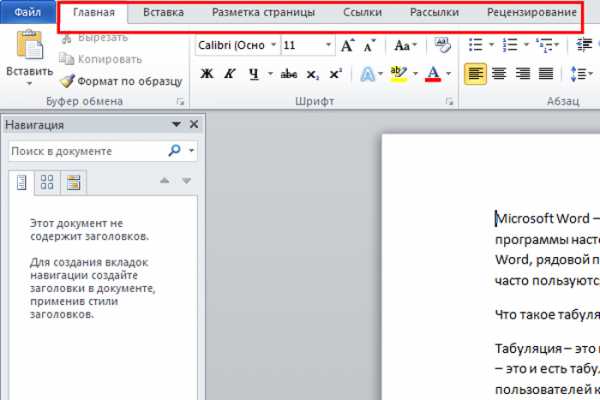Select pages thumbnail browse tab
This screenshot has width=600, height=400.
[x=47, y=182]
